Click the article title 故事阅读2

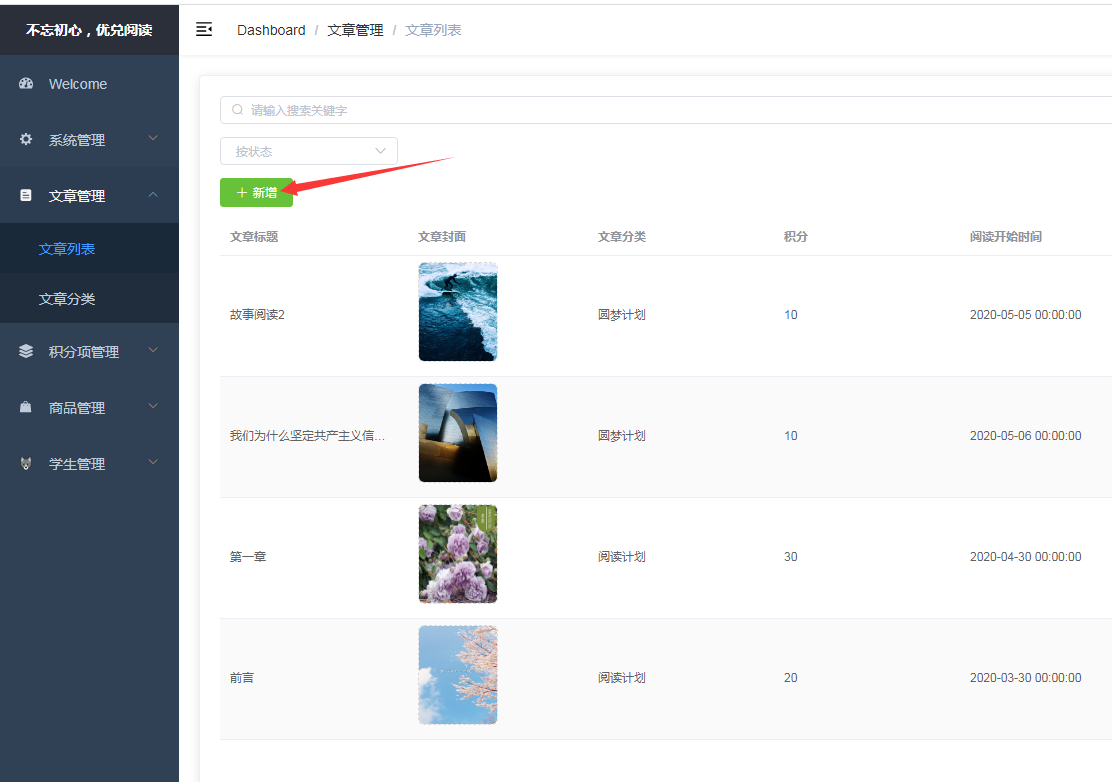point(257,315)
